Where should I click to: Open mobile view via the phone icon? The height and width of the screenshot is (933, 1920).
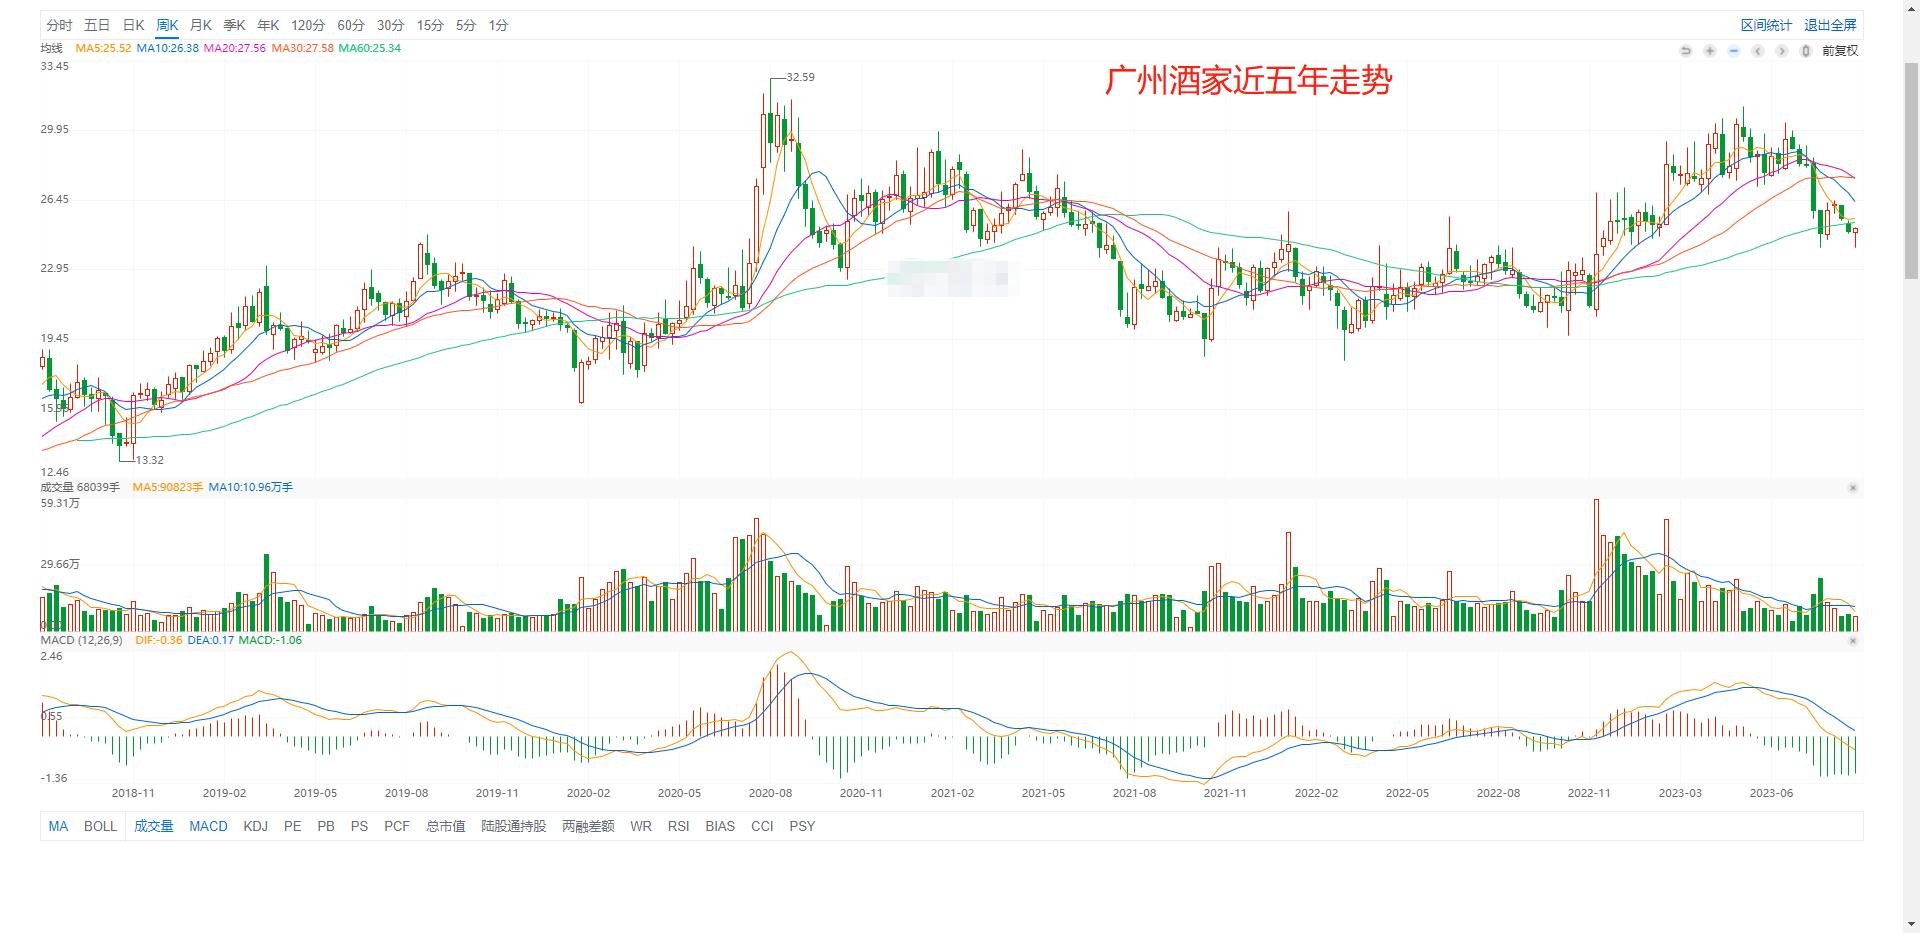(1805, 50)
